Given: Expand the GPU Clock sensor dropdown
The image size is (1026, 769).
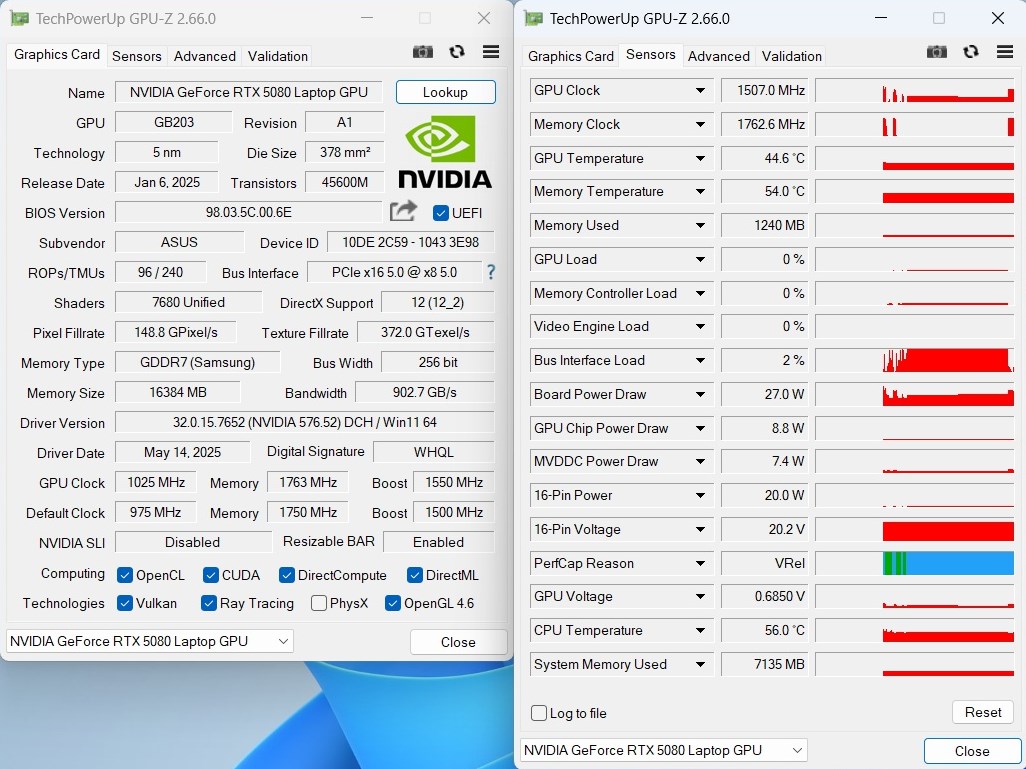Looking at the screenshot, I should pyautogui.click(x=700, y=90).
